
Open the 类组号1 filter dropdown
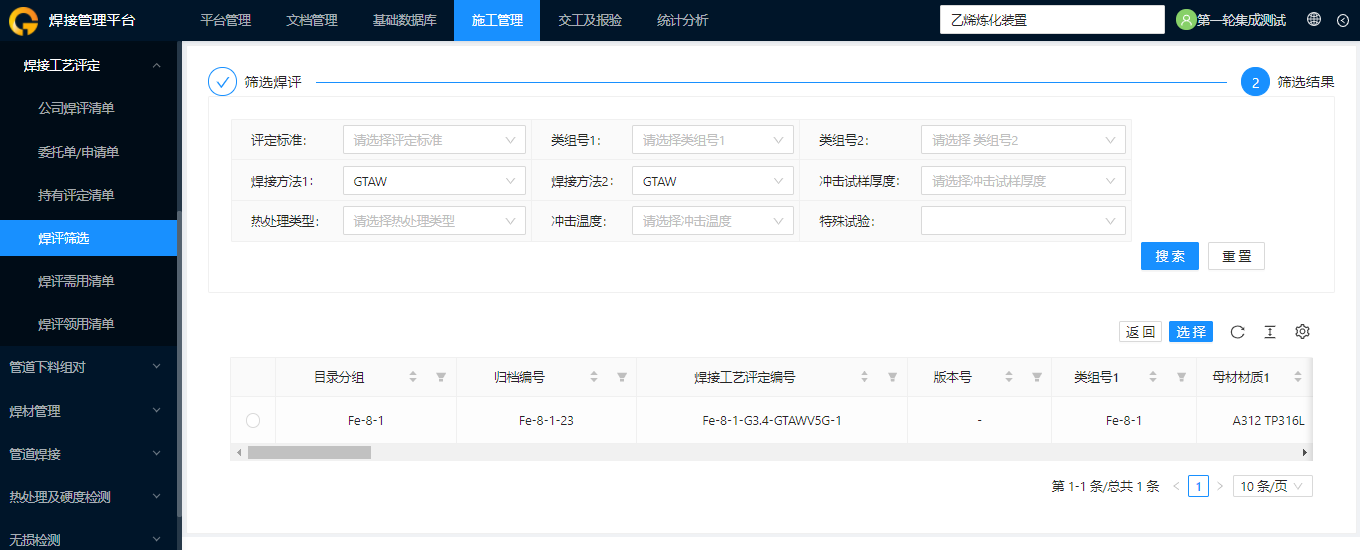[x=713, y=140]
